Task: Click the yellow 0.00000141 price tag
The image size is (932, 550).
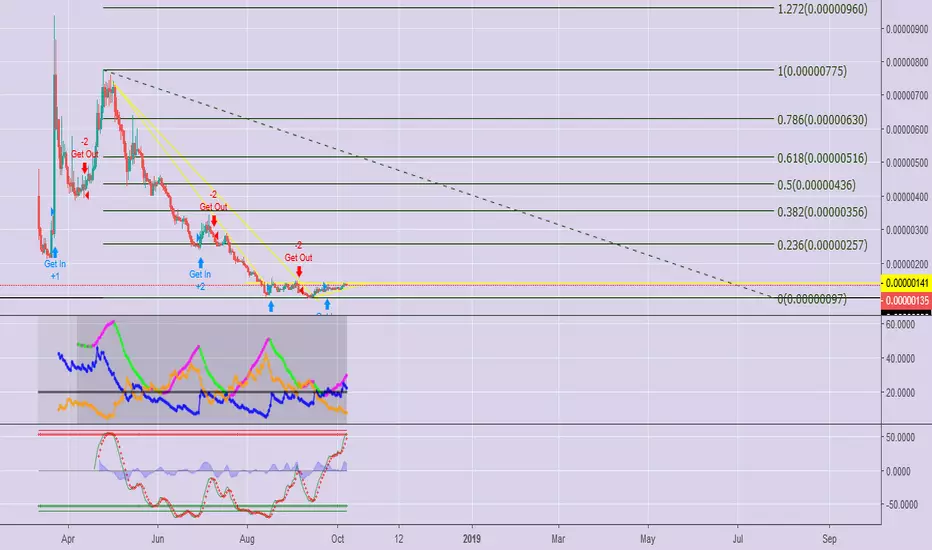Action: pos(906,284)
